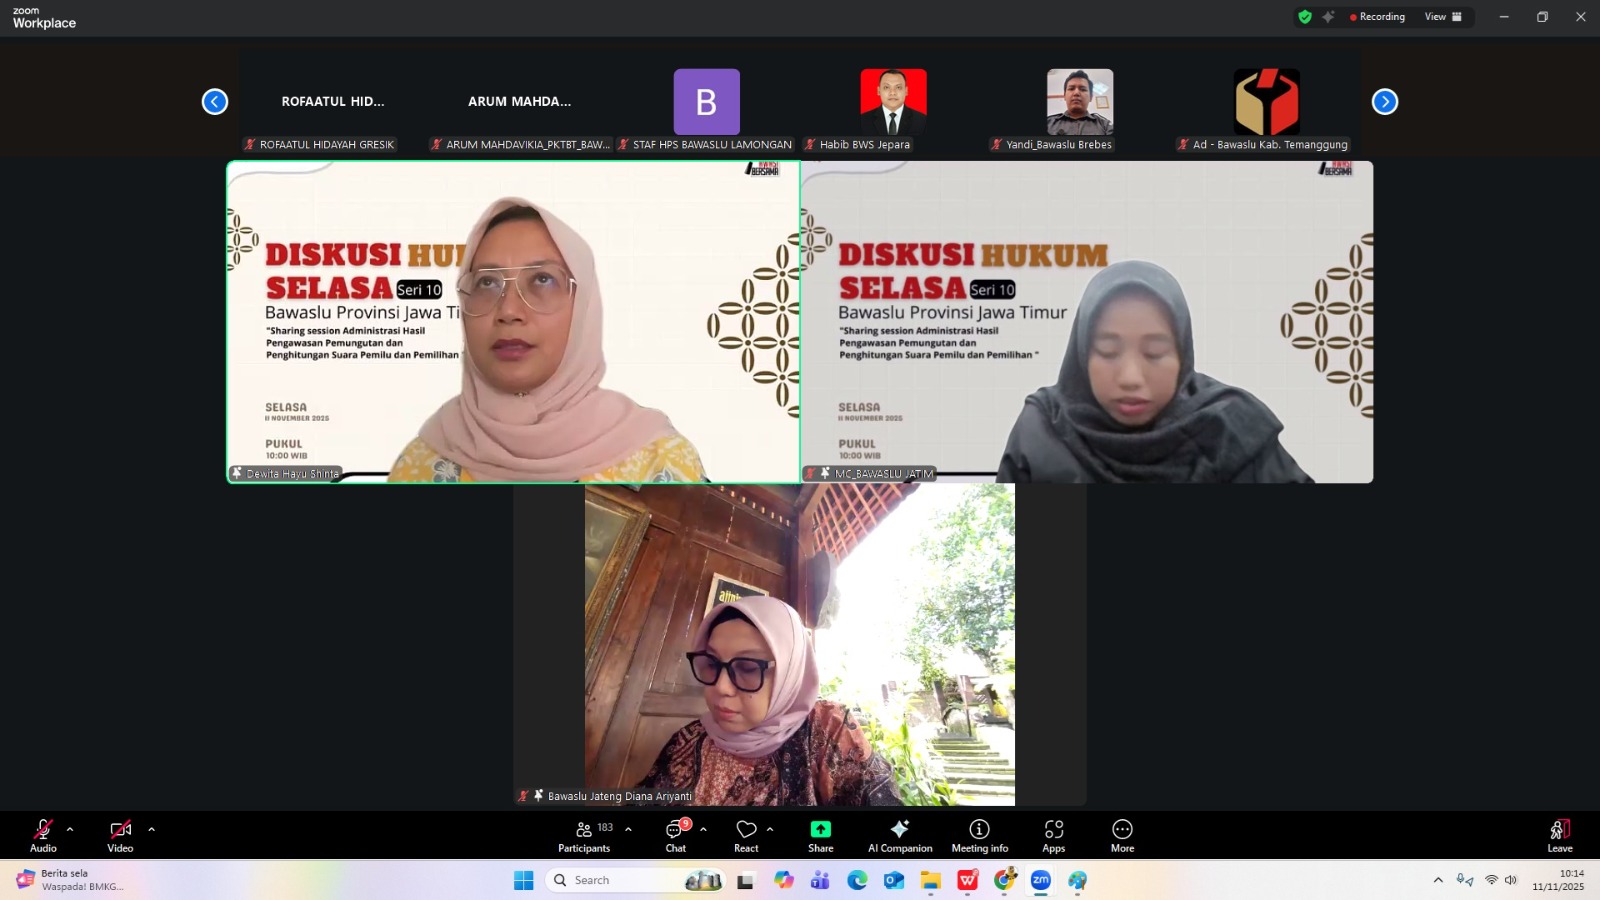Toggle the Recording indicator in the title bar
The height and width of the screenshot is (900, 1600).
click(x=1377, y=17)
